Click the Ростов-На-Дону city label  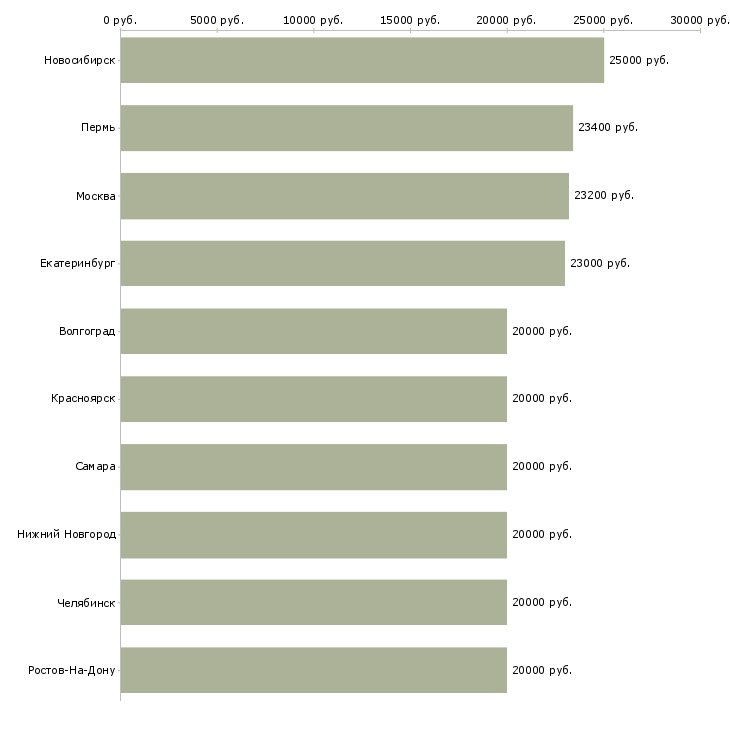72,670
